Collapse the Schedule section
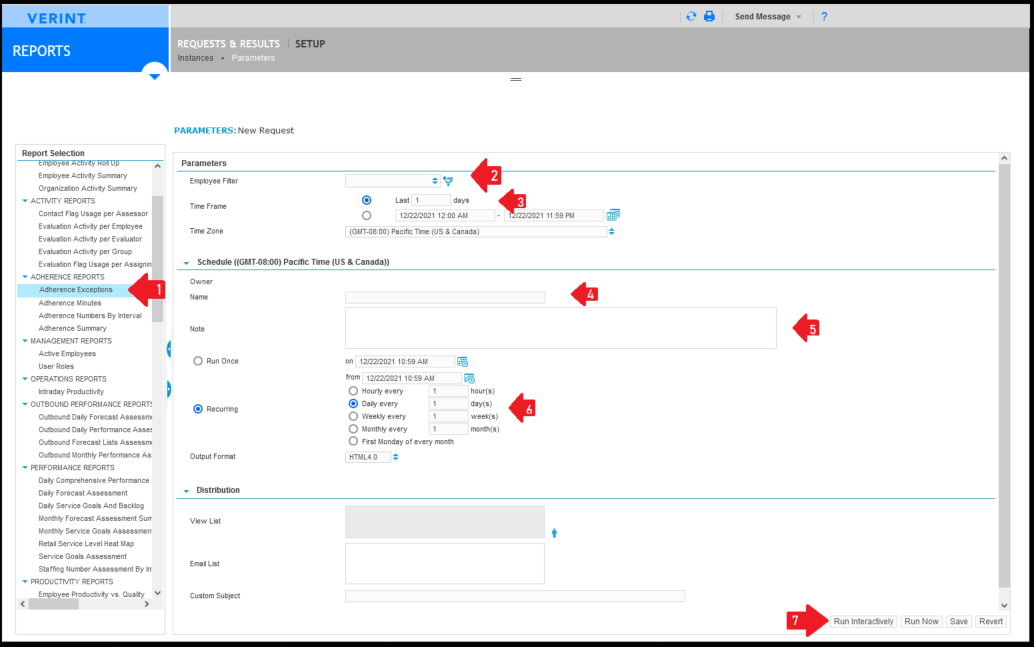This screenshot has width=1034, height=647. [x=187, y=262]
